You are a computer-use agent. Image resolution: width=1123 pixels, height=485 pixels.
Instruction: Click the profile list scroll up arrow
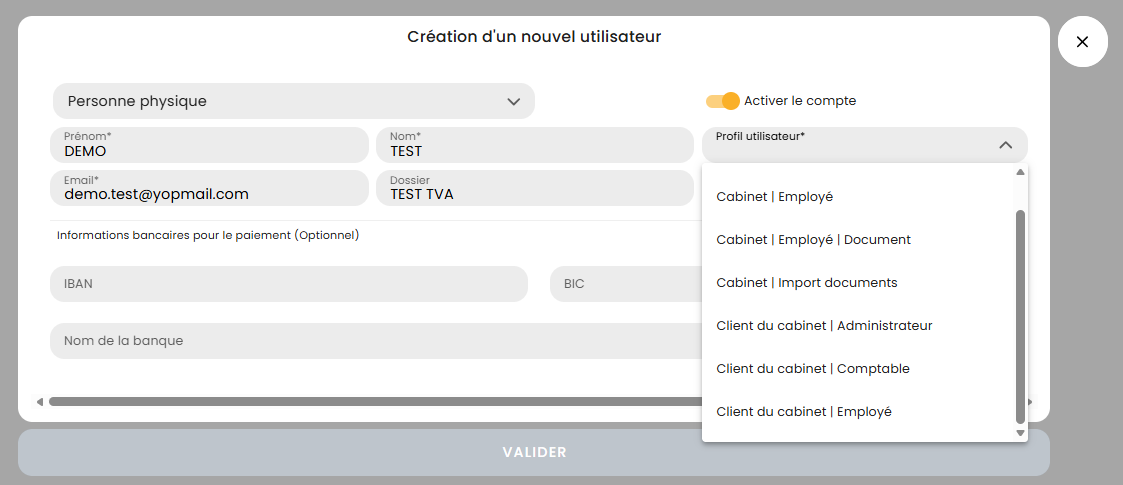pyautogui.click(x=1020, y=172)
